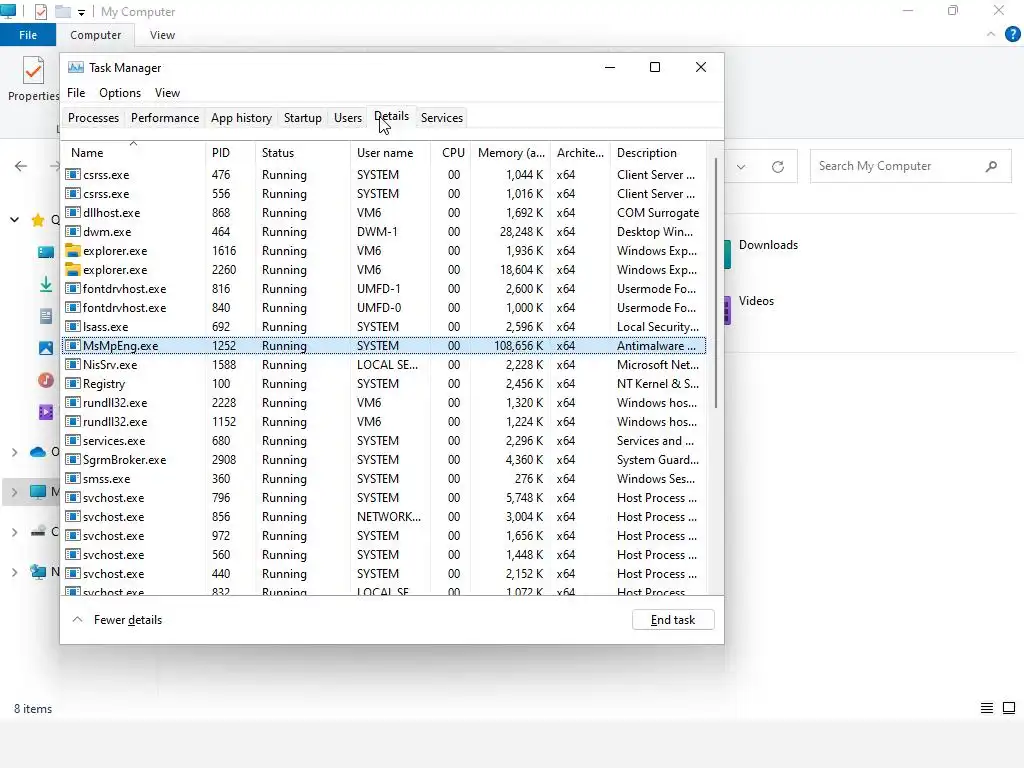The height and width of the screenshot is (768, 1024).
Task: Open the Computer ribbon tab
Action: click(95, 35)
